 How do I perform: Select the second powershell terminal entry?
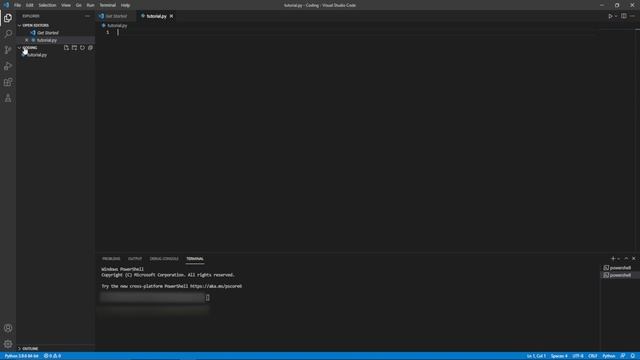(620, 275)
